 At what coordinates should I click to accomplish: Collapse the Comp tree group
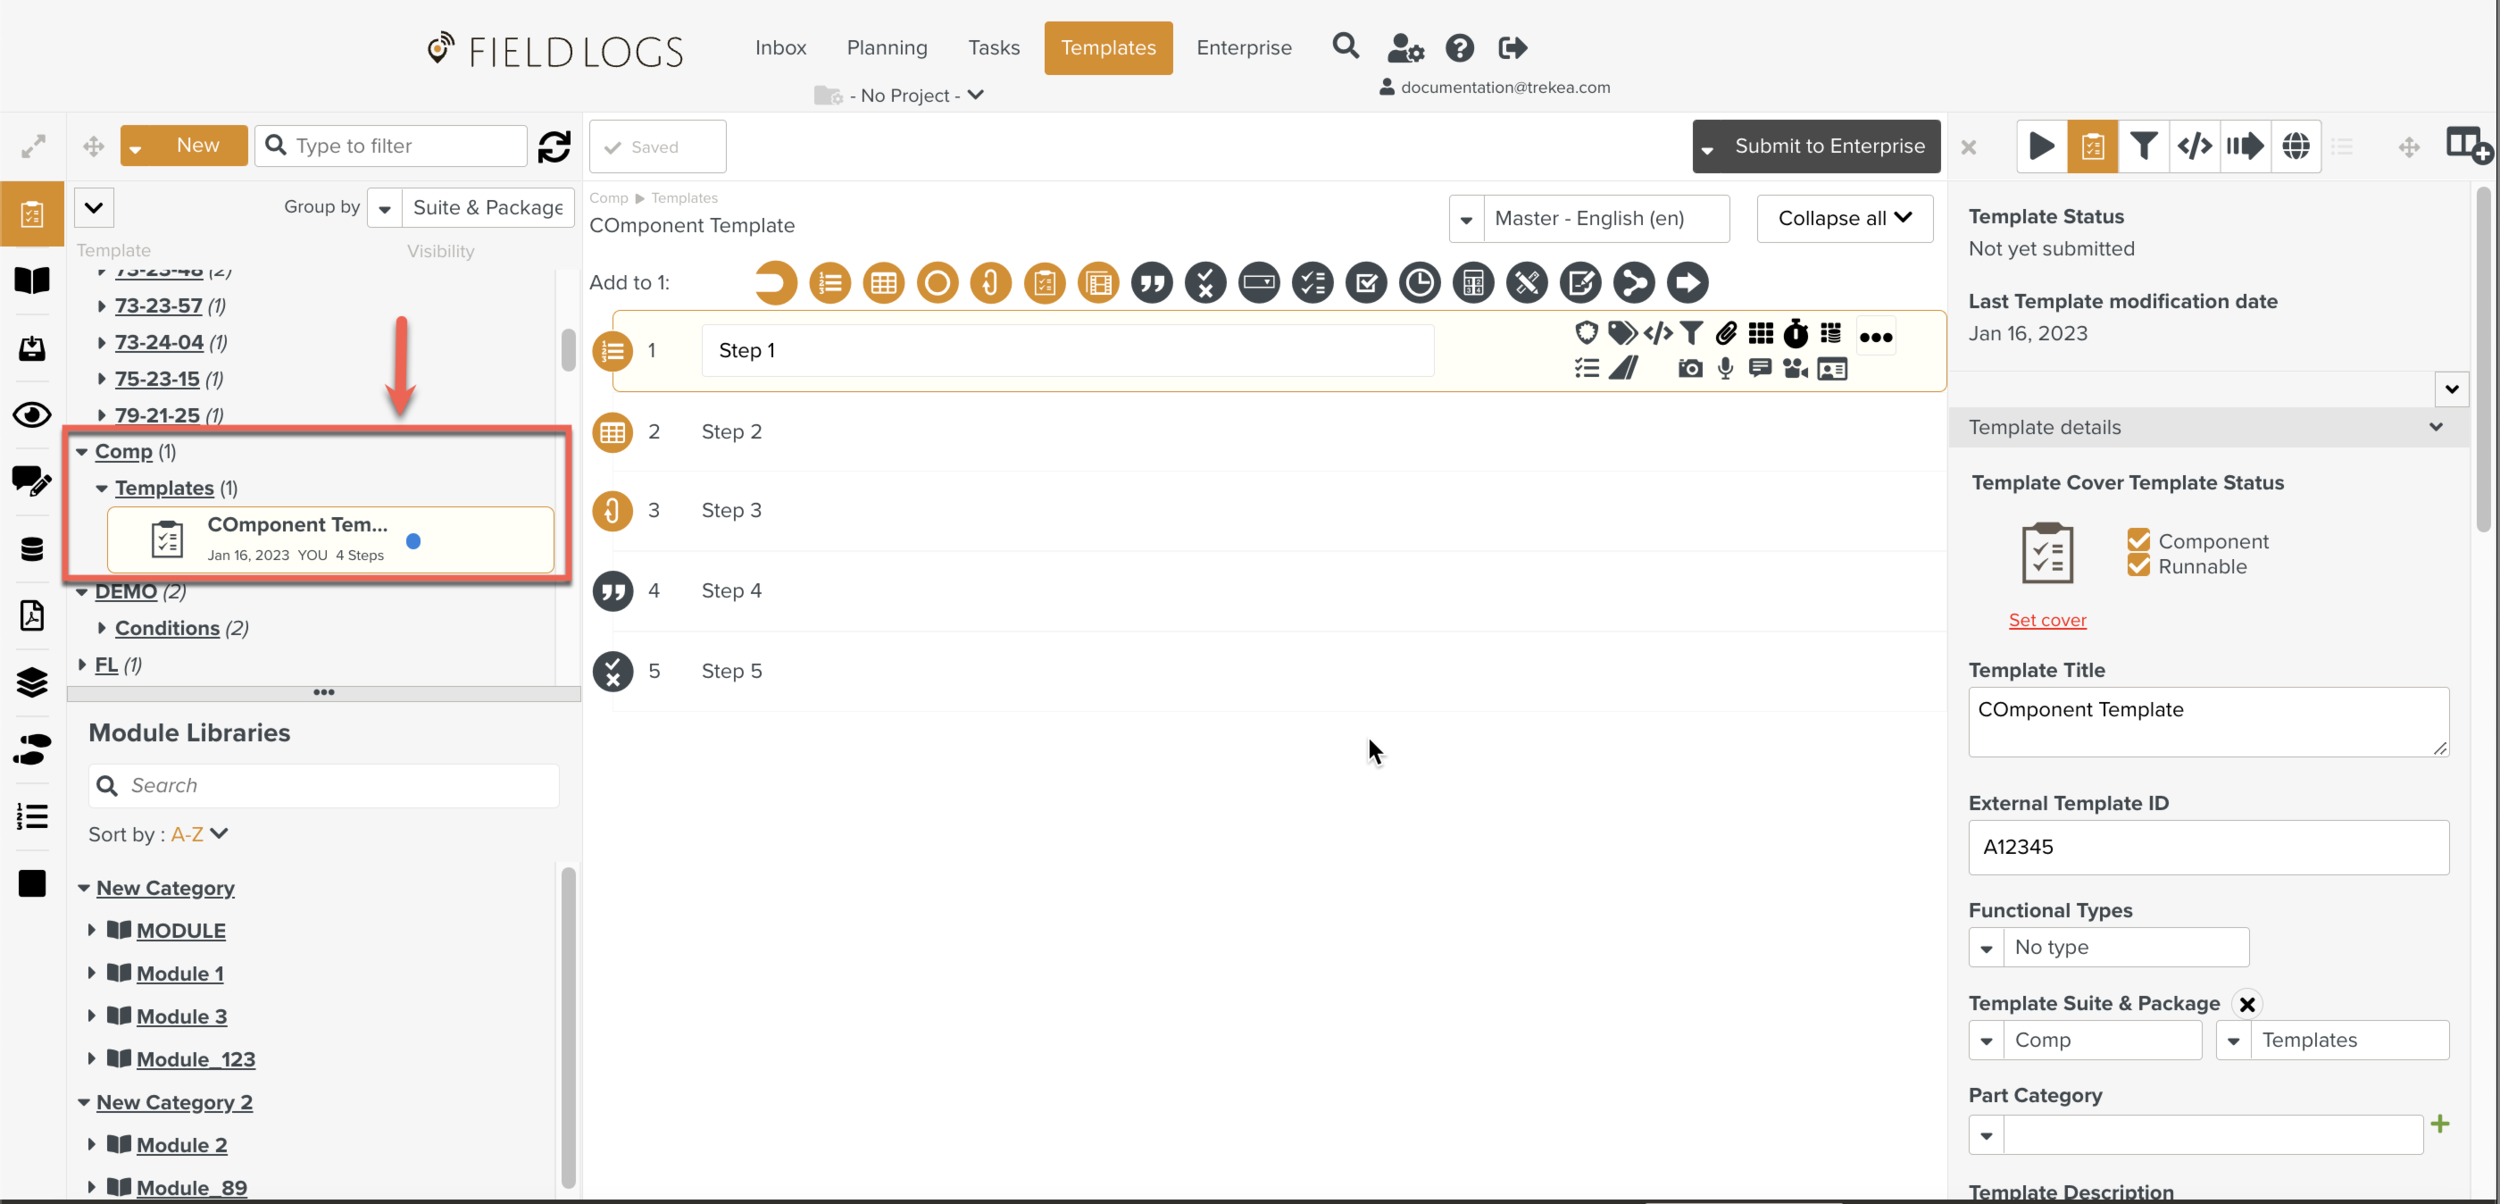pyautogui.click(x=82, y=452)
